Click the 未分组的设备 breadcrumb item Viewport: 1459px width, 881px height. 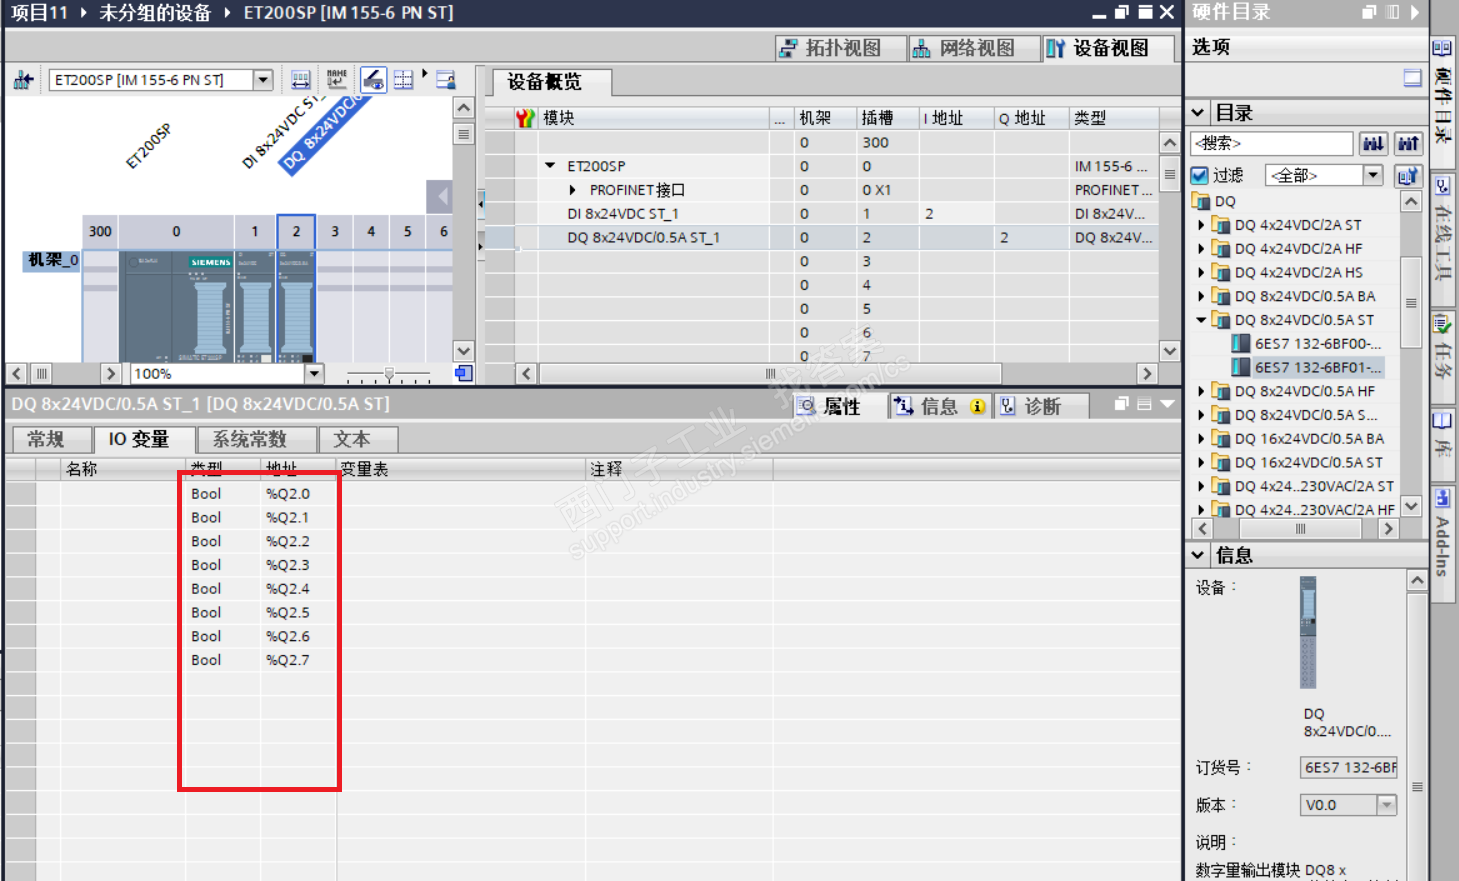[x=155, y=13]
